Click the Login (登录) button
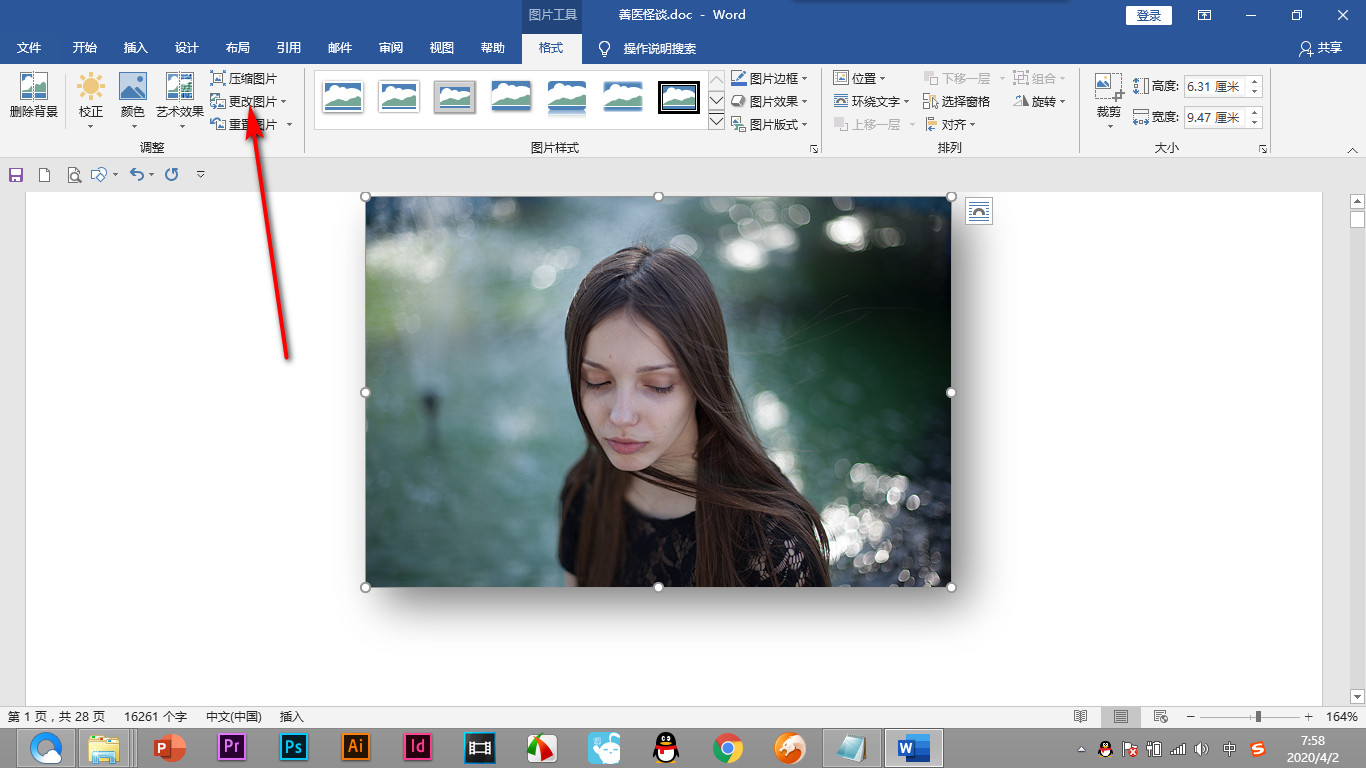Image resolution: width=1366 pixels, height=768 pixels. coord(1149,15)
